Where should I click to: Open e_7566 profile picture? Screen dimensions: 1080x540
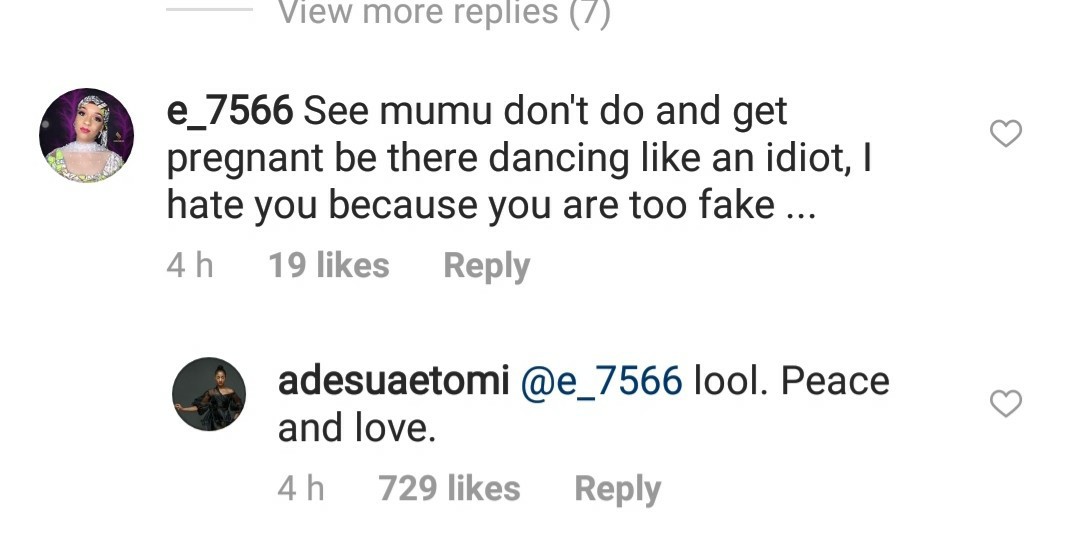[x=86, y=135]
